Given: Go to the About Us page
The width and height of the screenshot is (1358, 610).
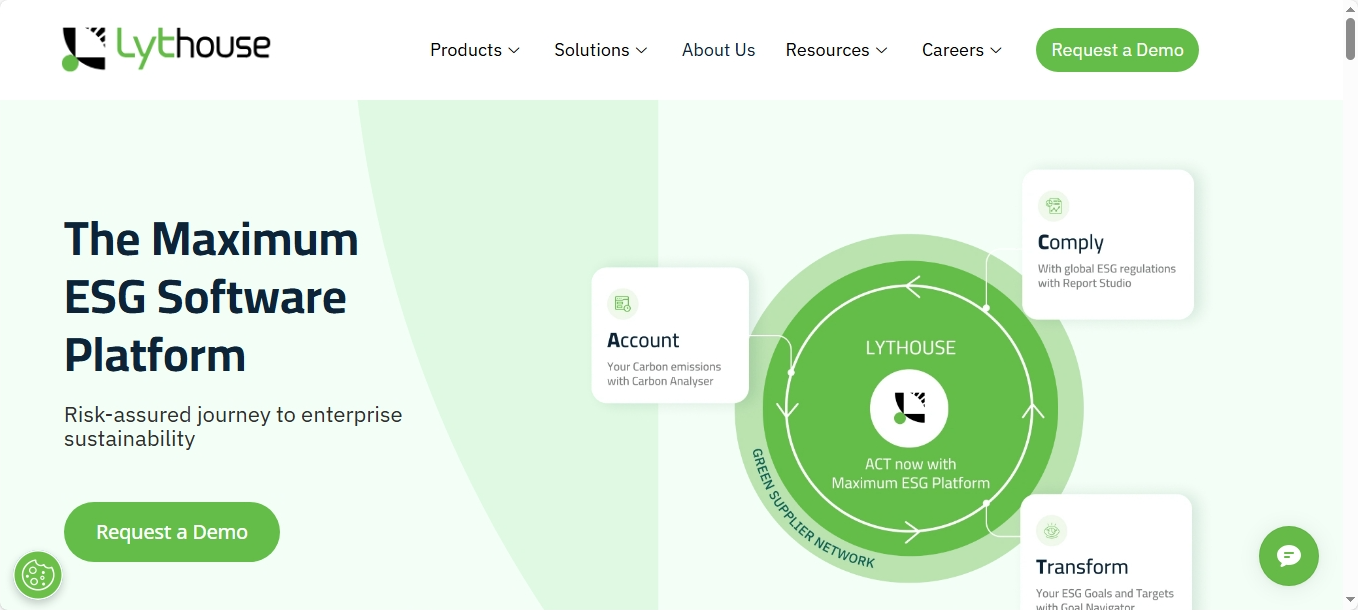Looking at the screenshot, I should (x=718, y=50).
